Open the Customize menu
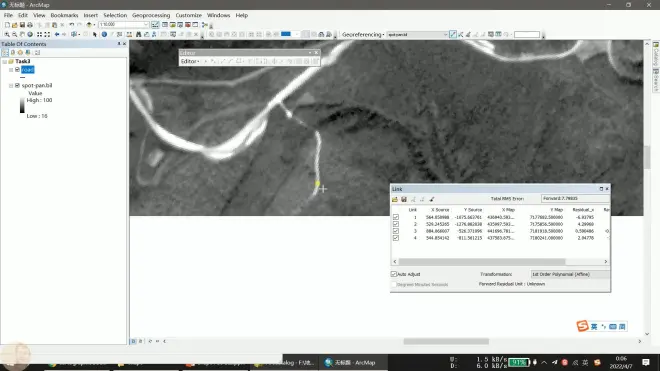Image resolution: width=660 pixels, height=371 pixels. pyautogui.click(x=189, y=15)
